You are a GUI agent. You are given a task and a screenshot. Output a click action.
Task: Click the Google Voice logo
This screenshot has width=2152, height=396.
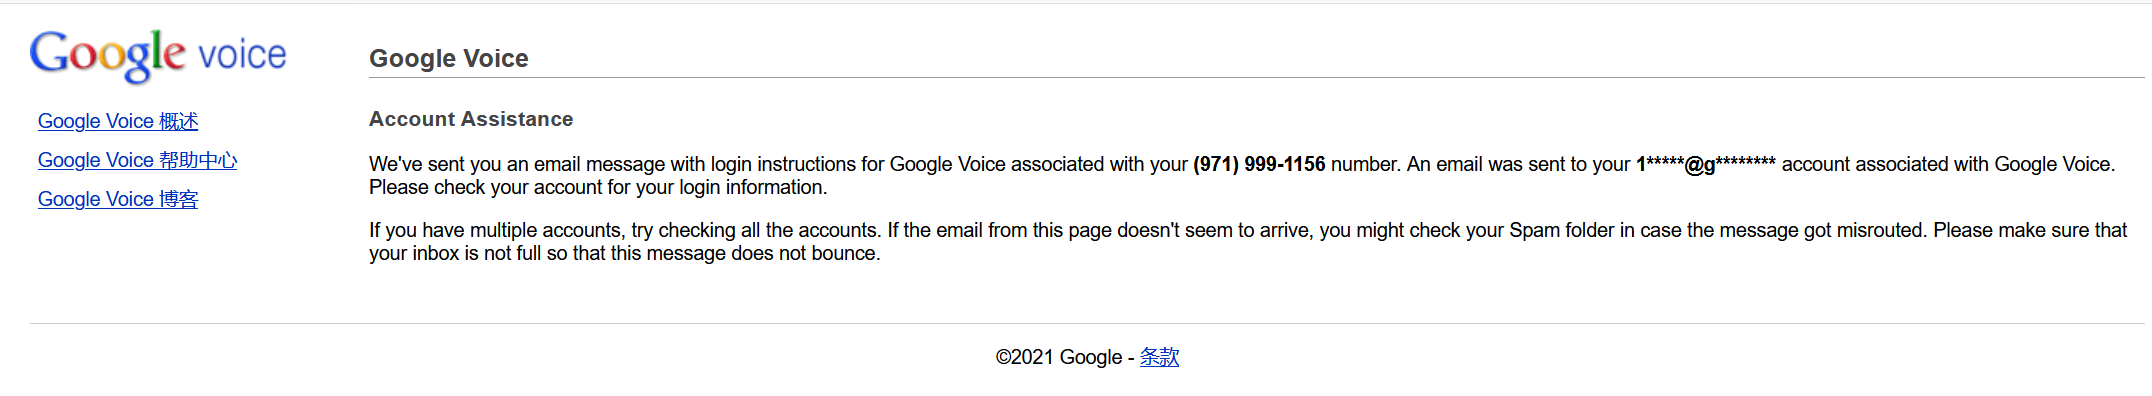tap(158, 55)
